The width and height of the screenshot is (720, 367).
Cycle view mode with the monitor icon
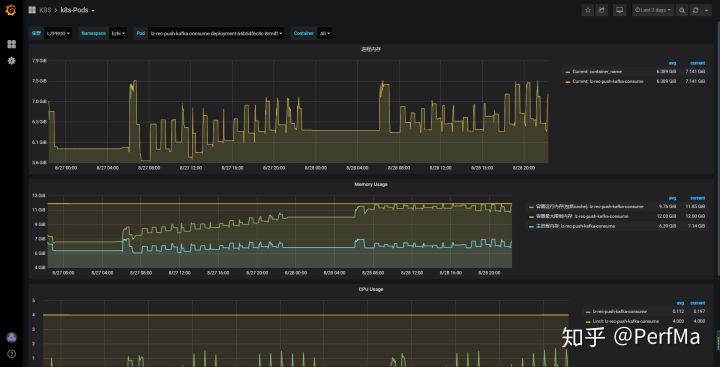(619, 10)
